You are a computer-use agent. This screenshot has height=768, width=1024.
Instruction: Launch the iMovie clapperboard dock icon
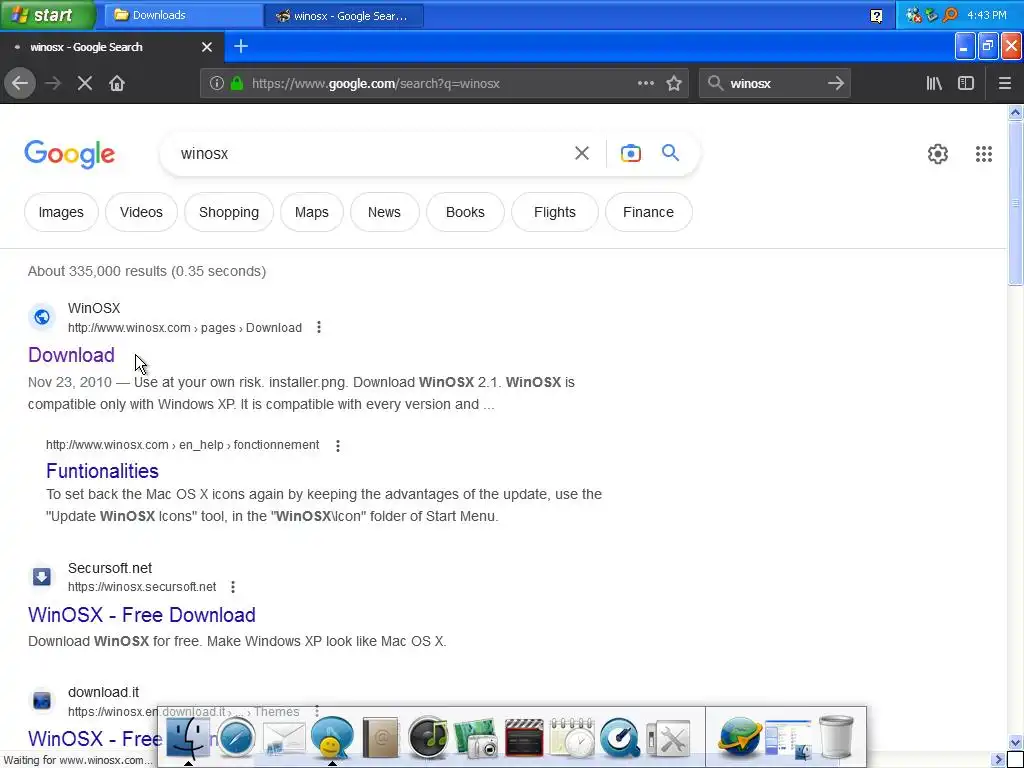click(x=524, y=739)
